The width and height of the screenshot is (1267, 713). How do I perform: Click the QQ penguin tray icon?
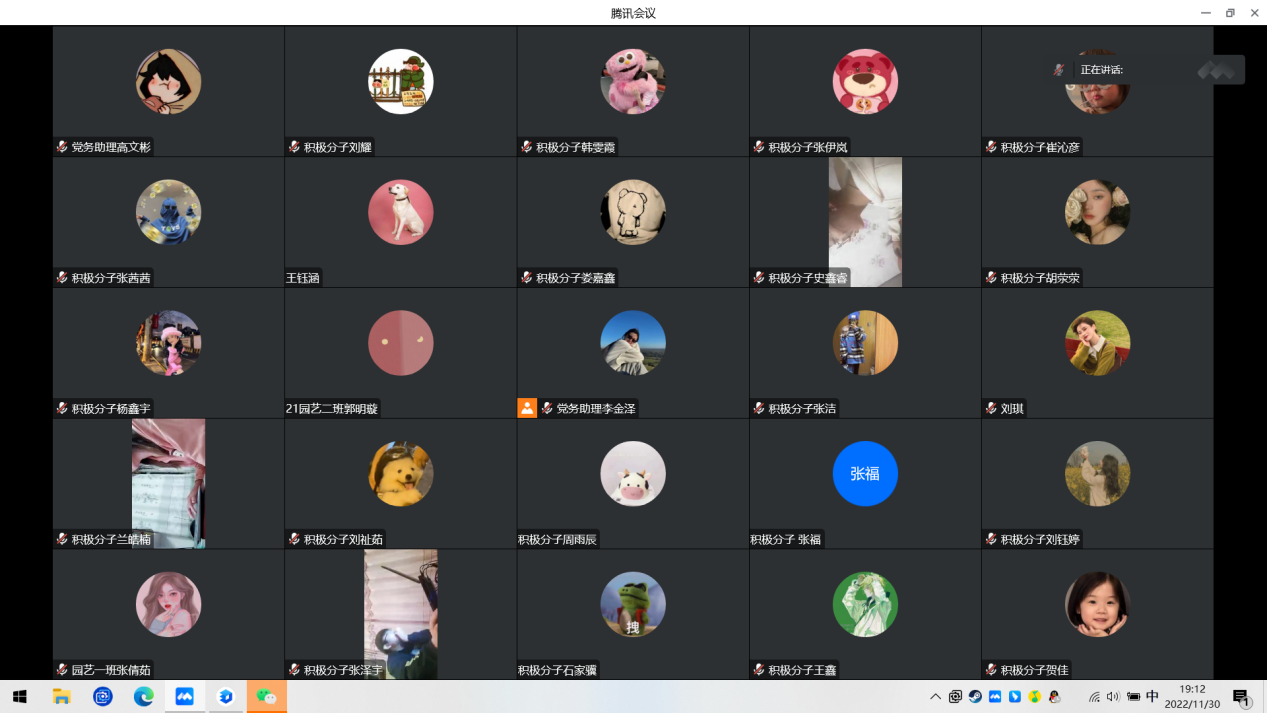pyautogui.click(x=1055, y=697)
